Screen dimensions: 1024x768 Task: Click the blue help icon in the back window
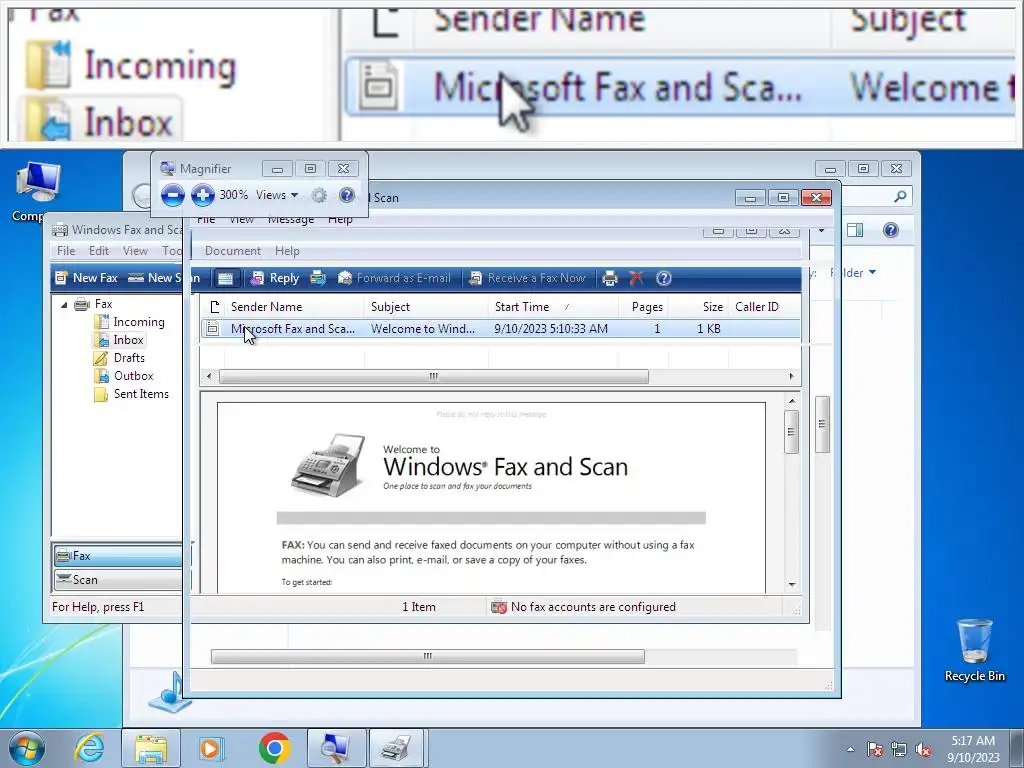[x=890, y=230]
